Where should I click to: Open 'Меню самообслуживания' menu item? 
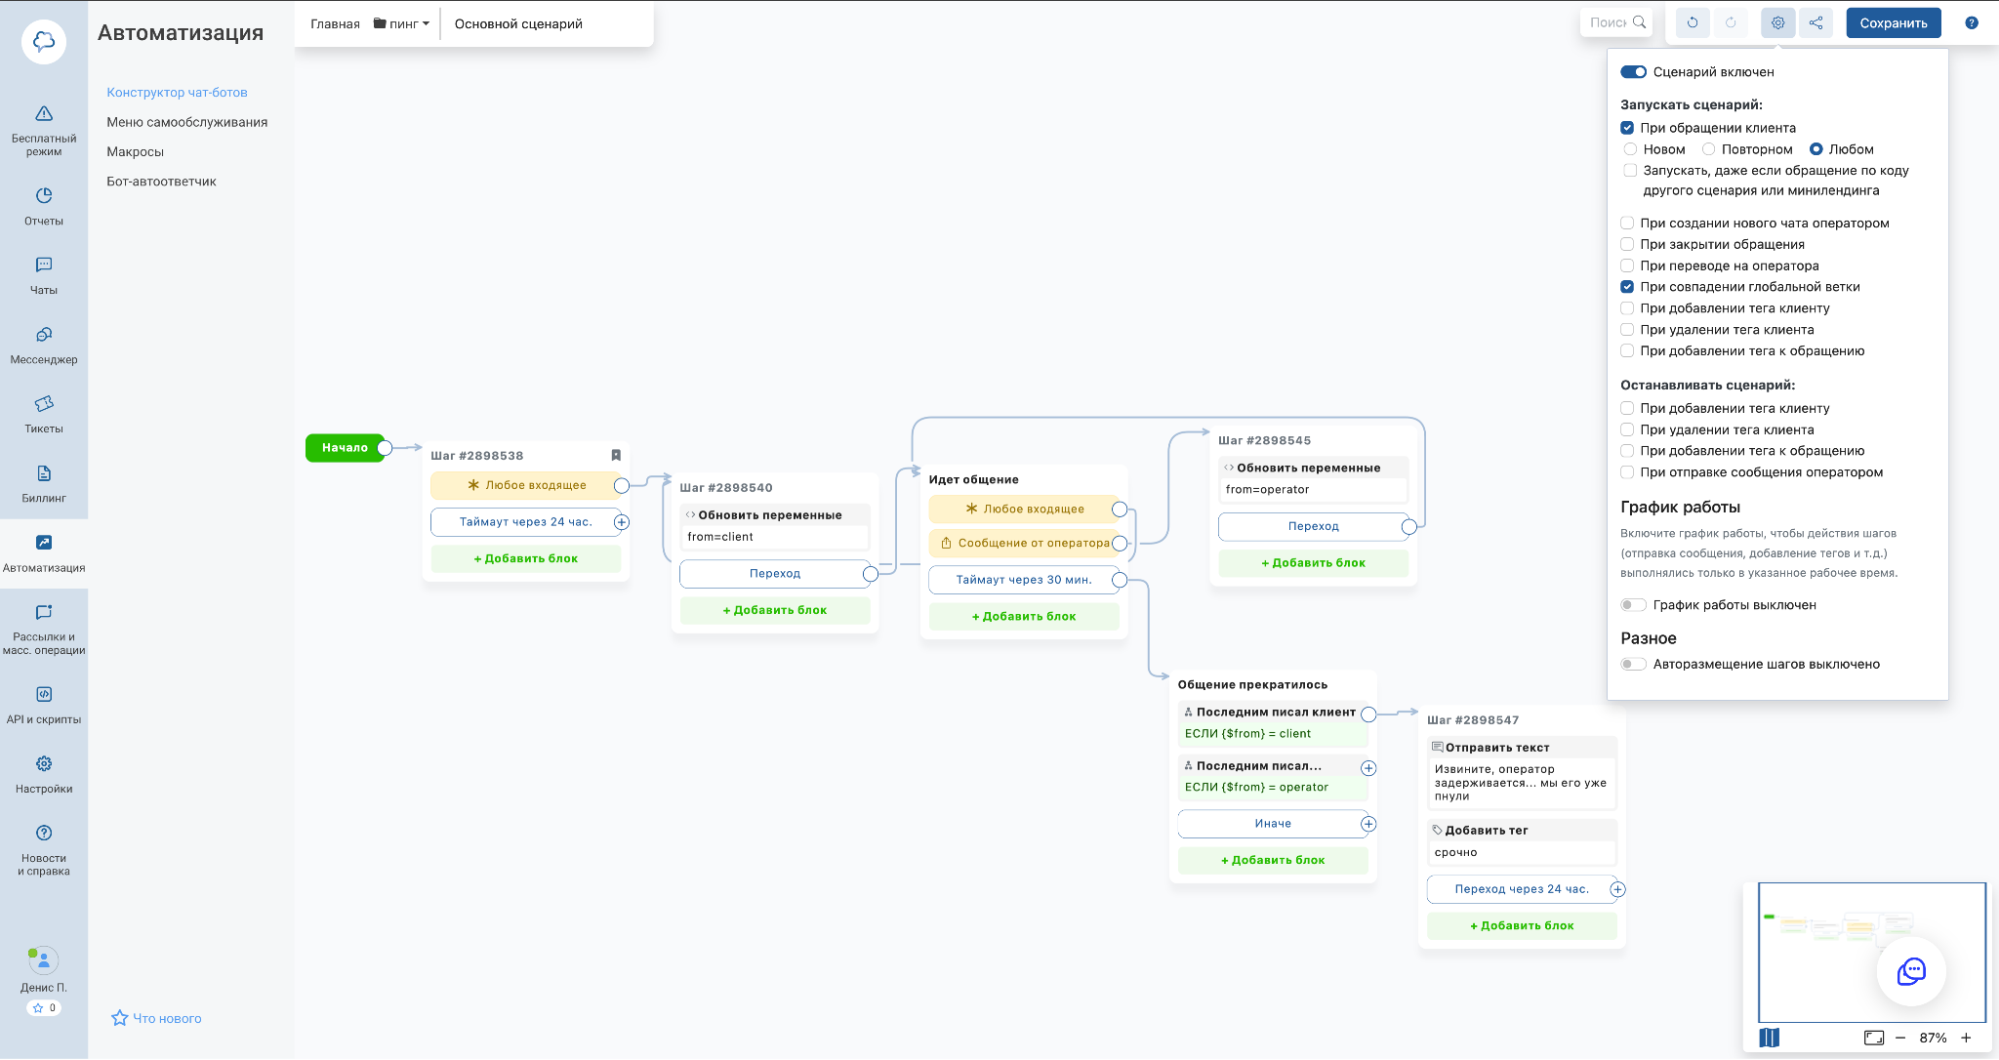[x=187, y=122]
